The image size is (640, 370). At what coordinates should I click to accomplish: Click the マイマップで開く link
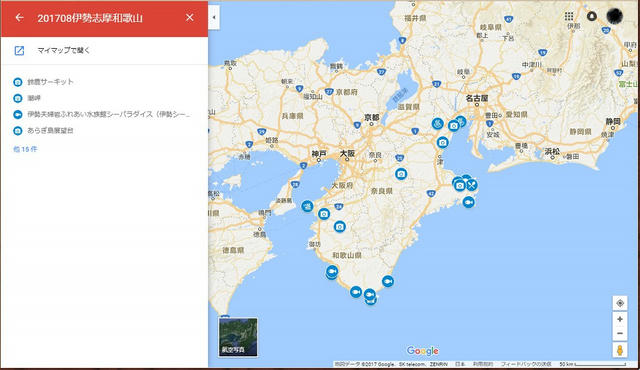coord(64,50)
